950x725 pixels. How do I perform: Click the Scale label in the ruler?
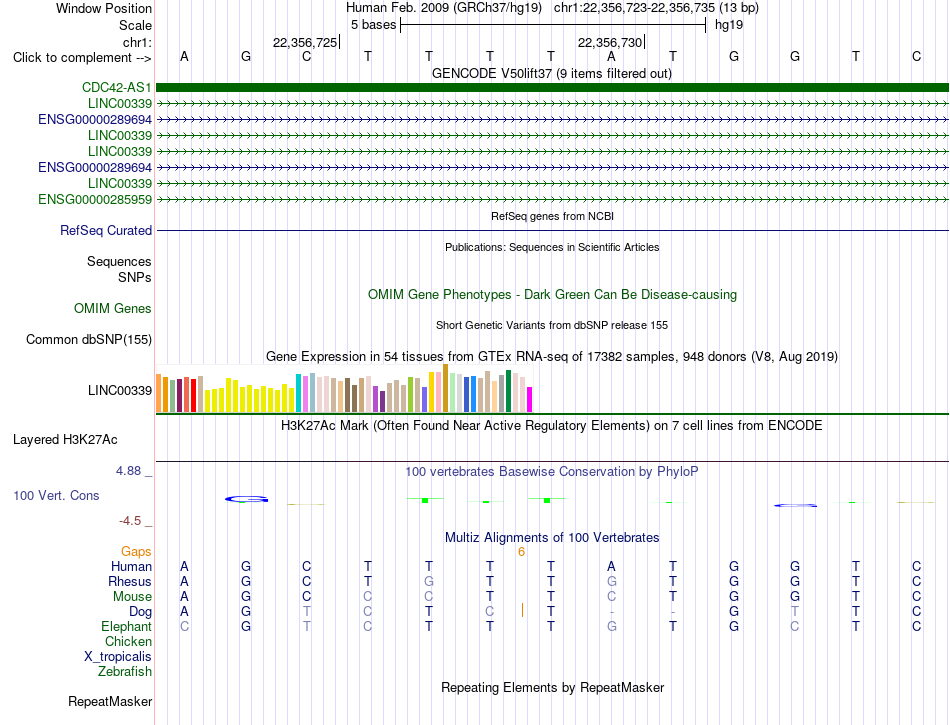136,25
